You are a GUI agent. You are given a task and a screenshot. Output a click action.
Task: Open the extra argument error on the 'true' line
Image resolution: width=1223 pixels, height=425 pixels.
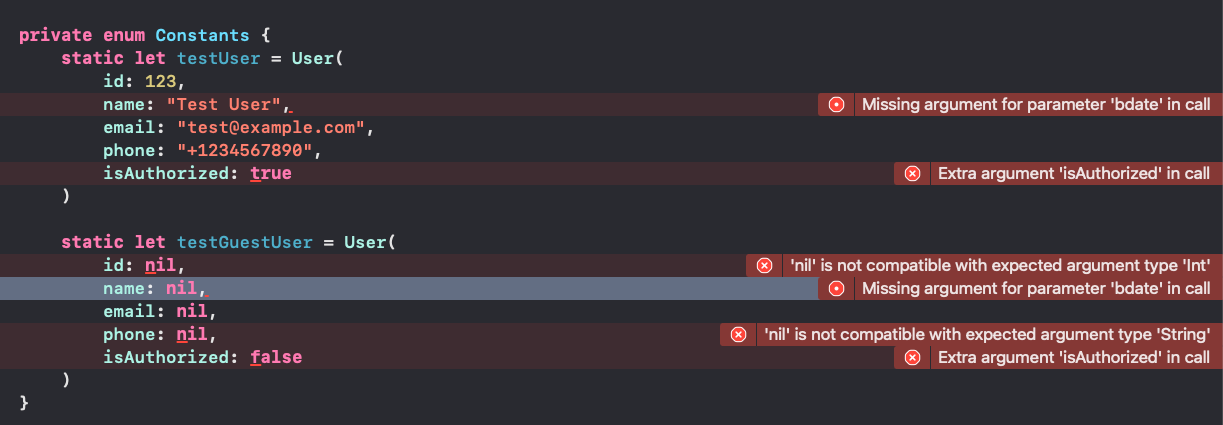(1074, 174)
